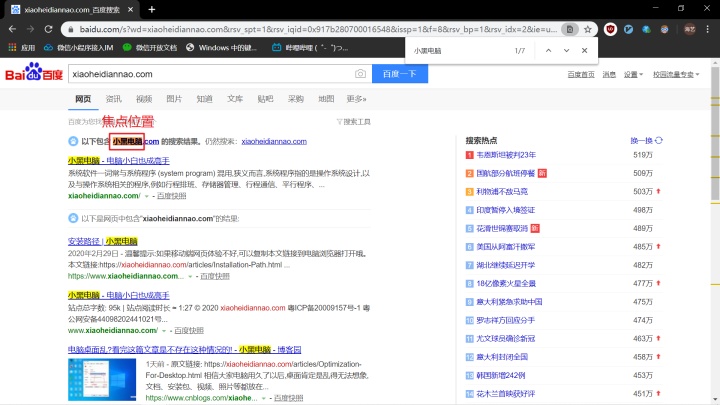Viewport: 720px width, 405px height.
Task: Switch to the 文库 tab
Action: [x=235, y=99]
